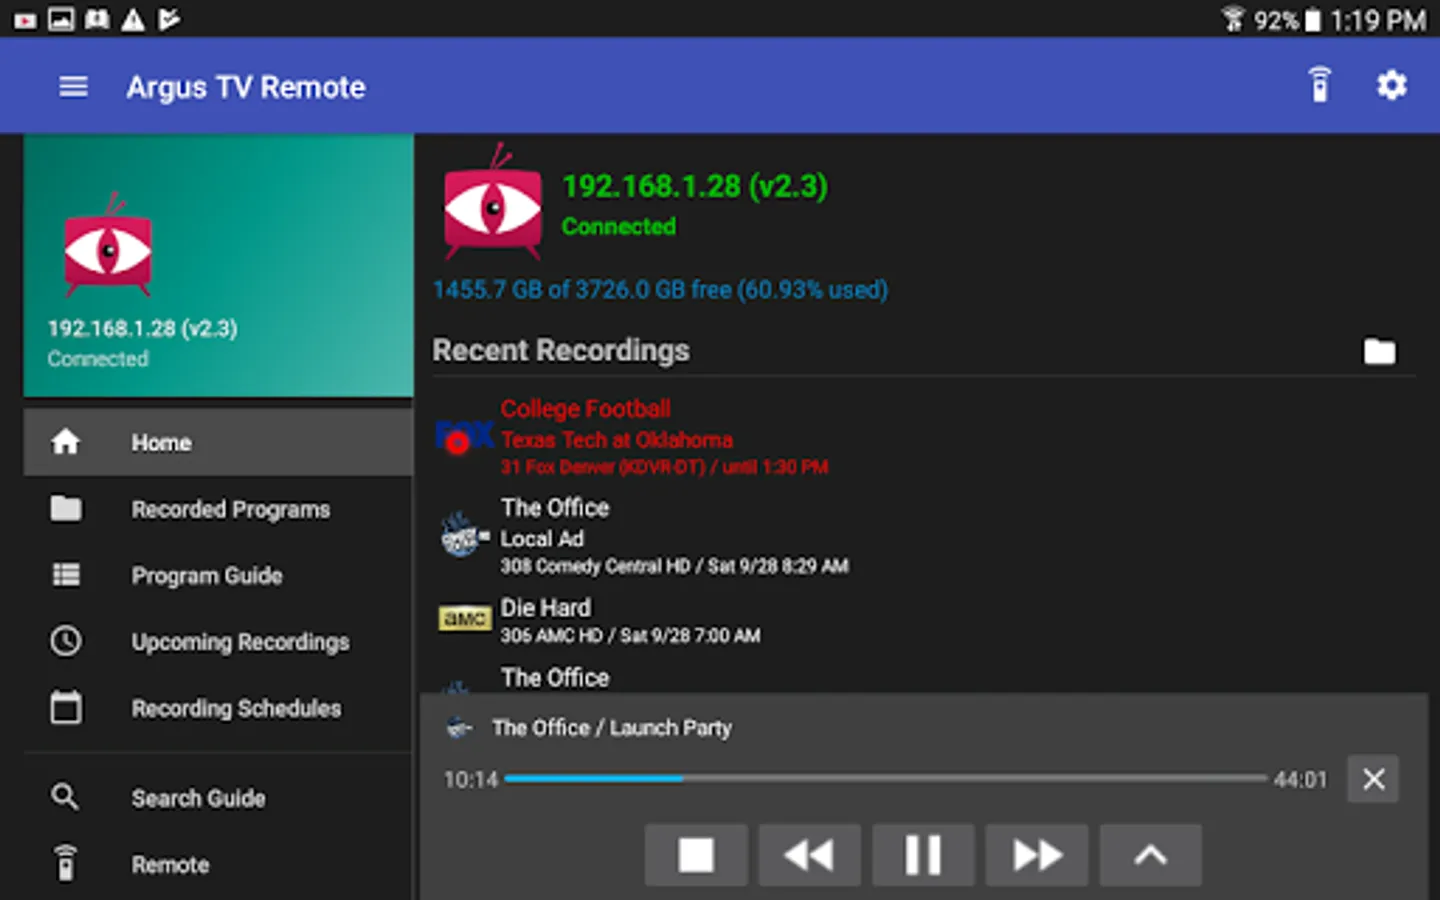1440x900 pixels.
Task: Seek within the playback progress bar
Action: pos(886,778)
